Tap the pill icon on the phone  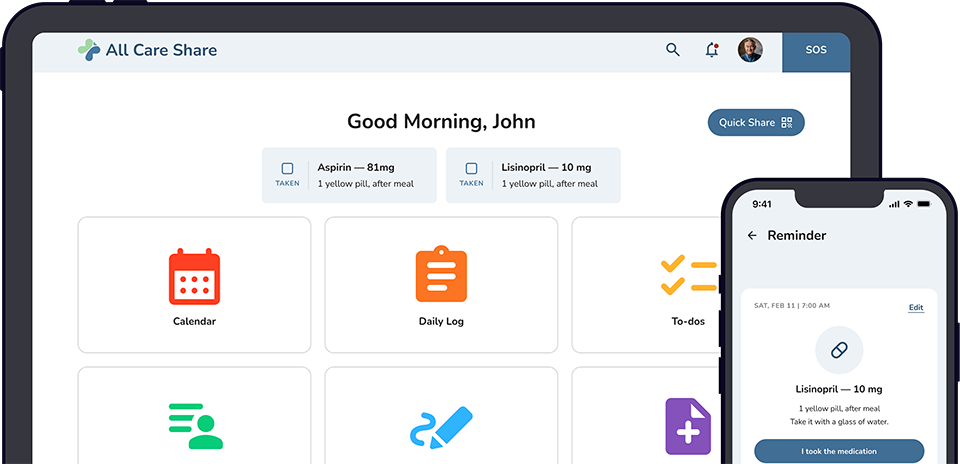tap(839, 350)
